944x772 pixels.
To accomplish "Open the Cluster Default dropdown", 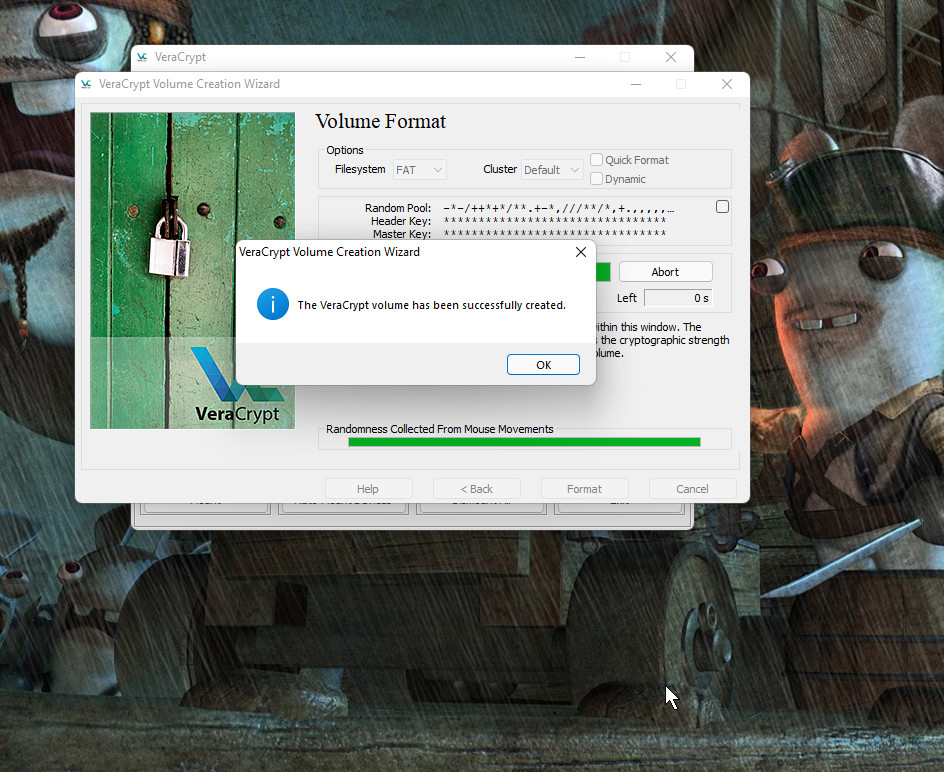I will coord(552,170).
